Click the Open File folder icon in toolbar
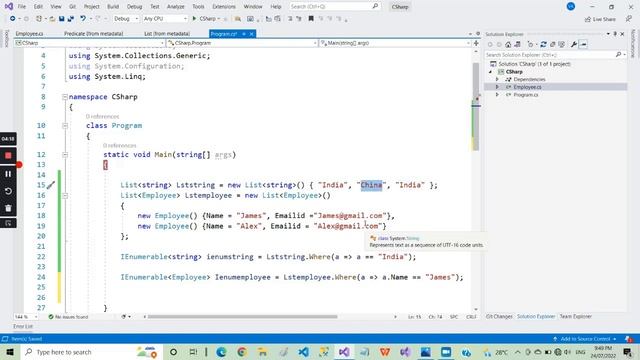This screenshot has width=640, height=360. pyautogui.click(x=52, y=19)
